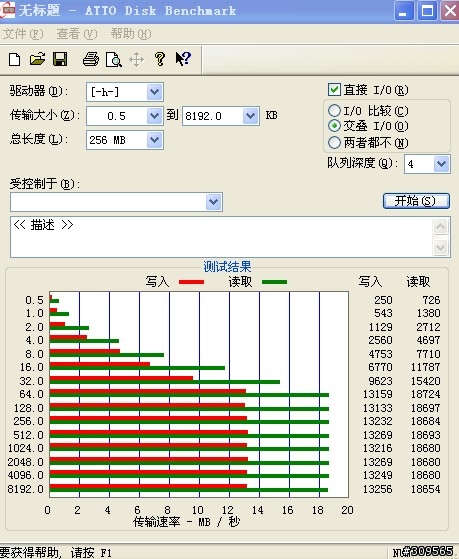Toggle the 直接 I/O checkbox

(x=334, y=89)
